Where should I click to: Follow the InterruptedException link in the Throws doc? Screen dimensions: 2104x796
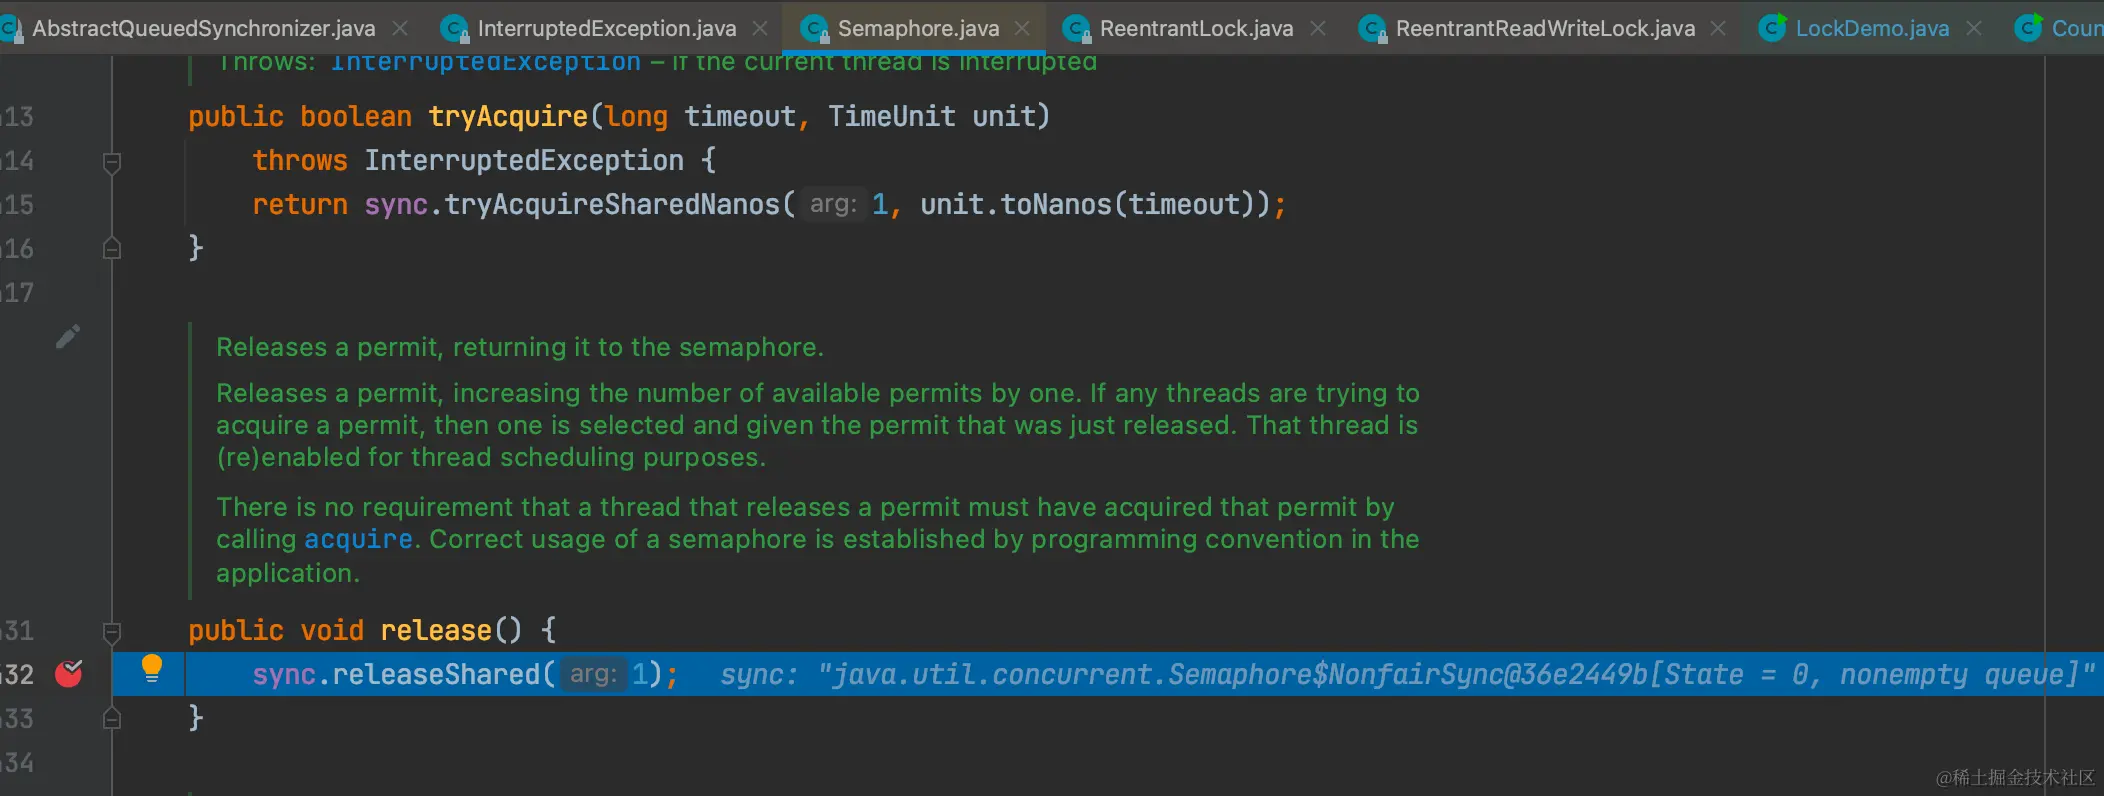[486, 62]
